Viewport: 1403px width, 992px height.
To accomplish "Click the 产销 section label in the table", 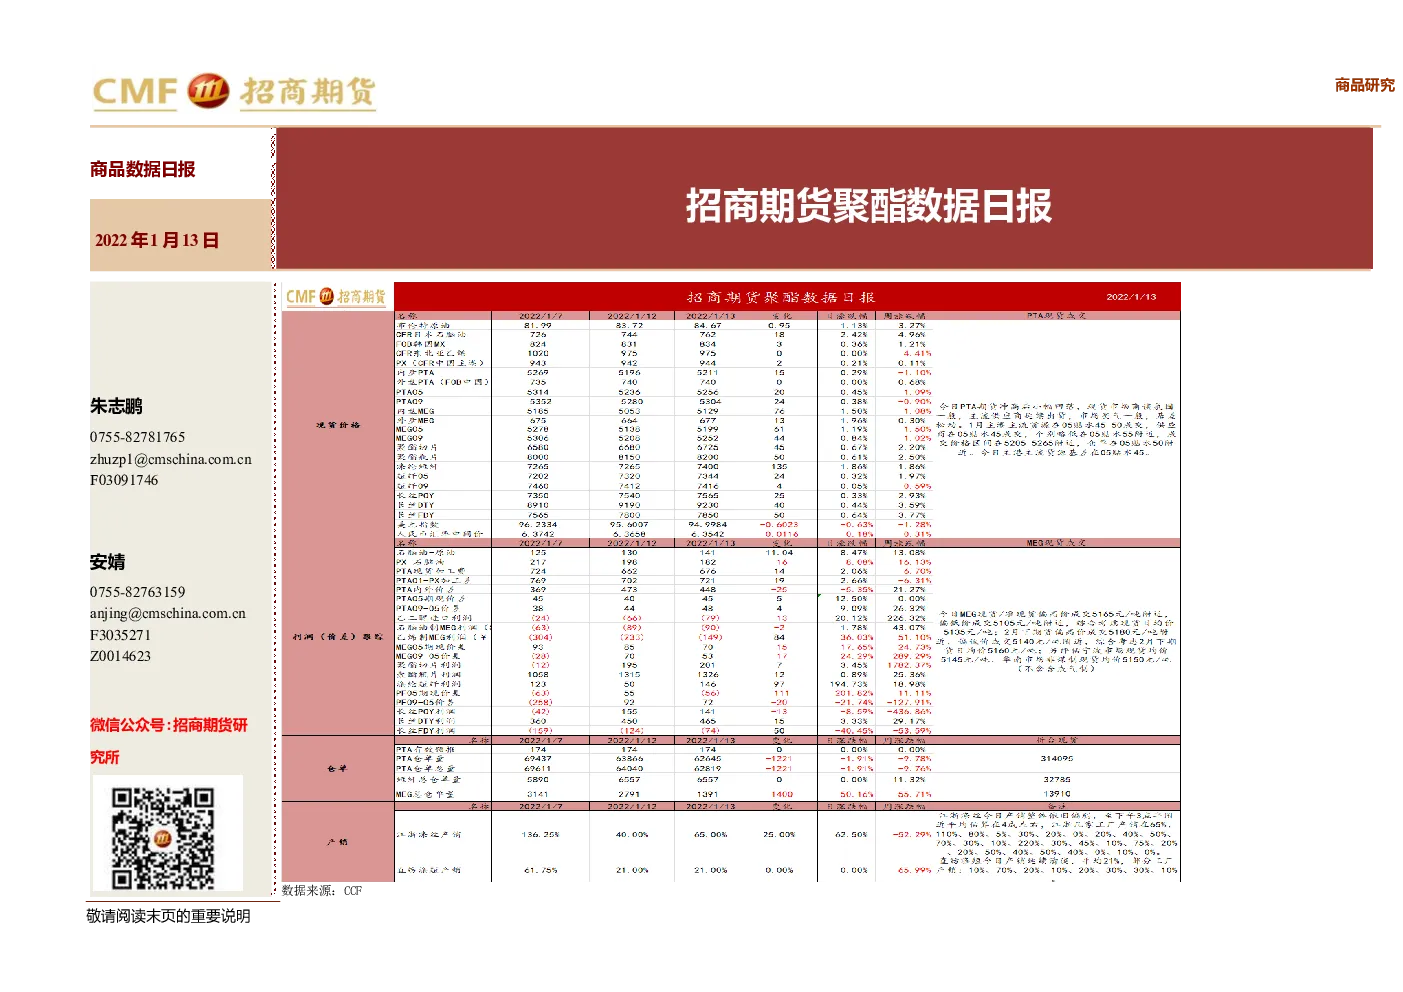I will 337,842.
